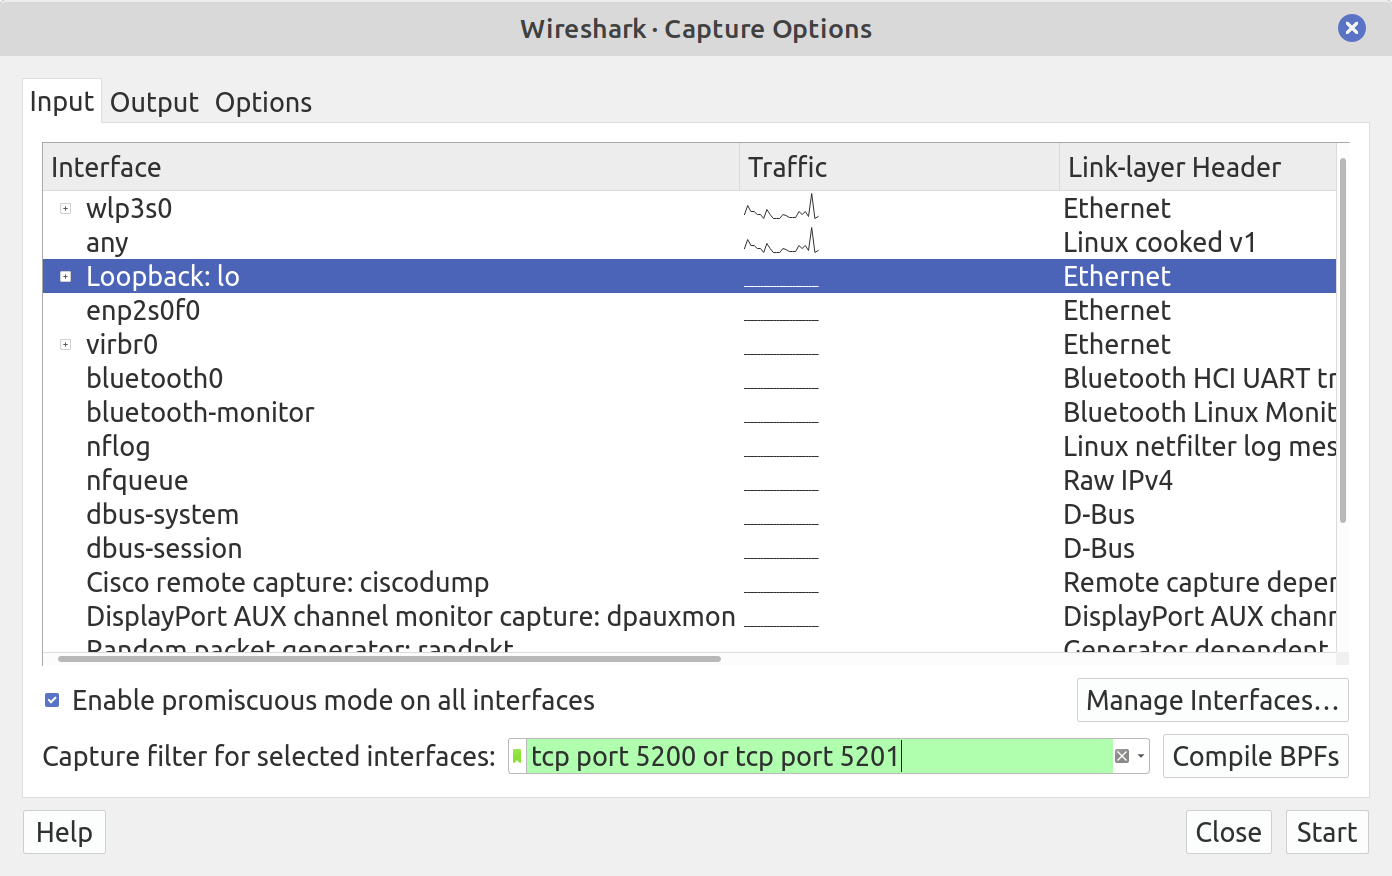1392x876 pixels.
Task: Click the Close button at bottom
Action: [1228, 832]
